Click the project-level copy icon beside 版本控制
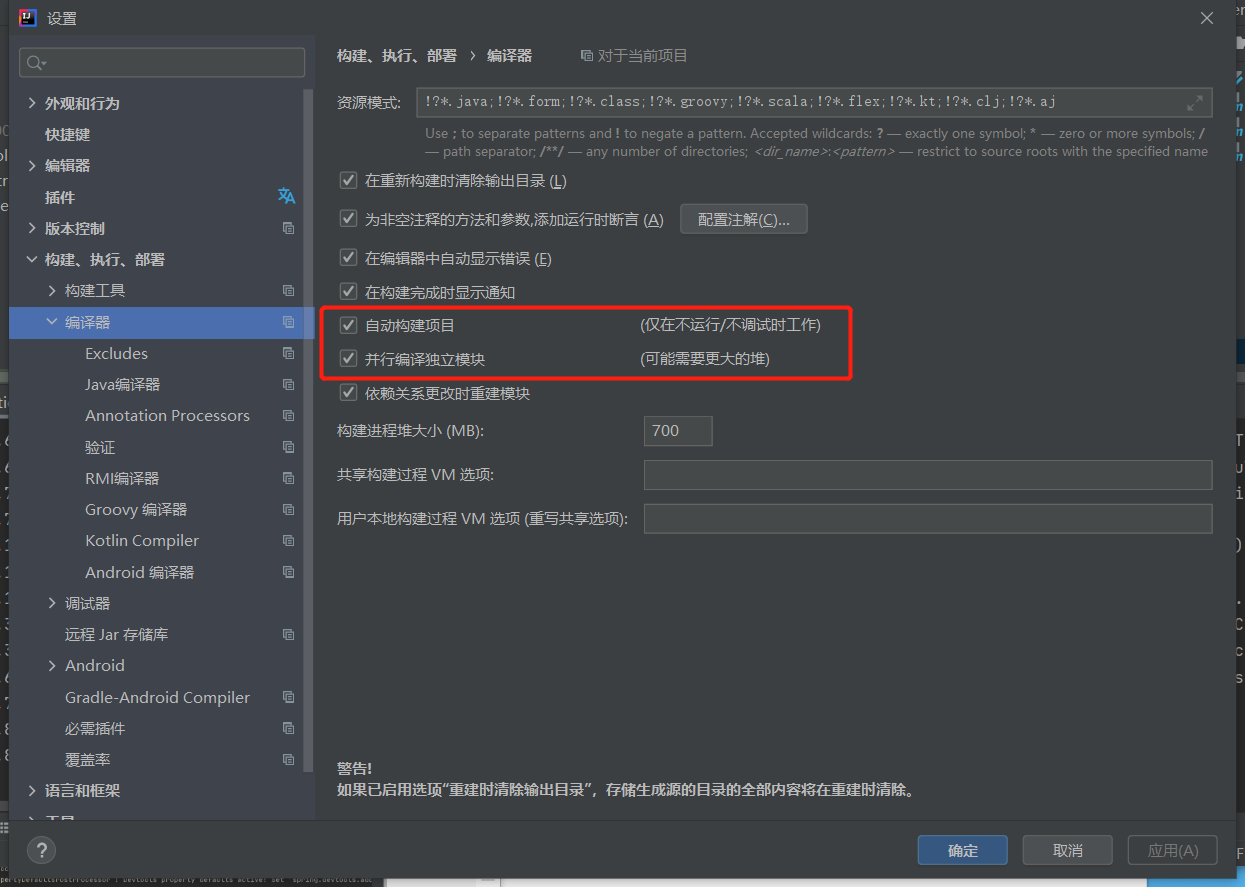The image size is (1245, 887). [x=288, y=228]
